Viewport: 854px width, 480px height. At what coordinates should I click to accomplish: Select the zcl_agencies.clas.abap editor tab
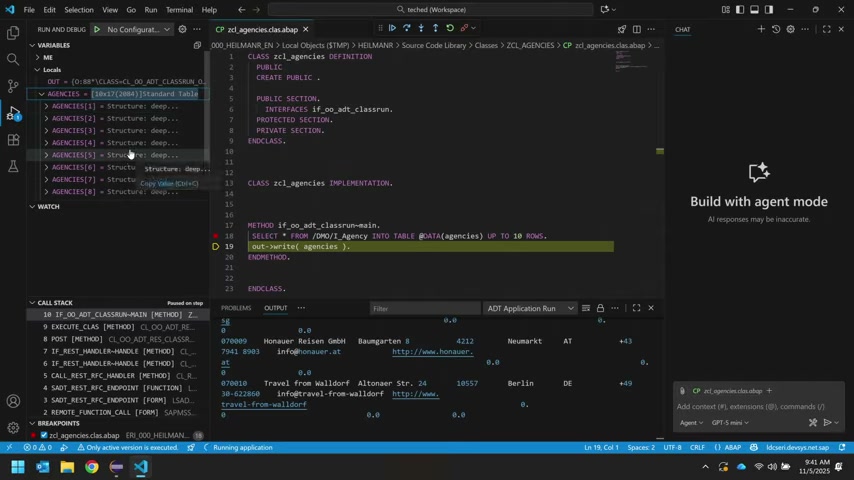click(x=263, y=29)
